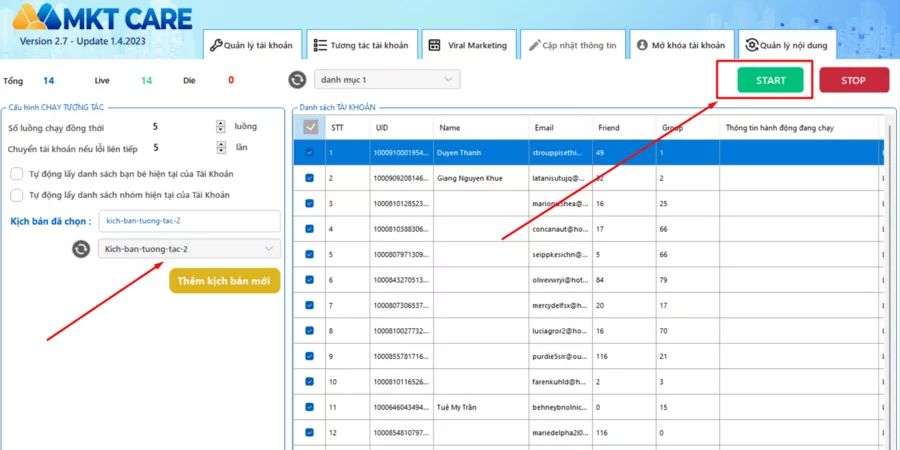Click email olivevwryi@hot... in row 6
Viewport: 900px width, 450px height.
pyautogui.click(x=561, y=280)
